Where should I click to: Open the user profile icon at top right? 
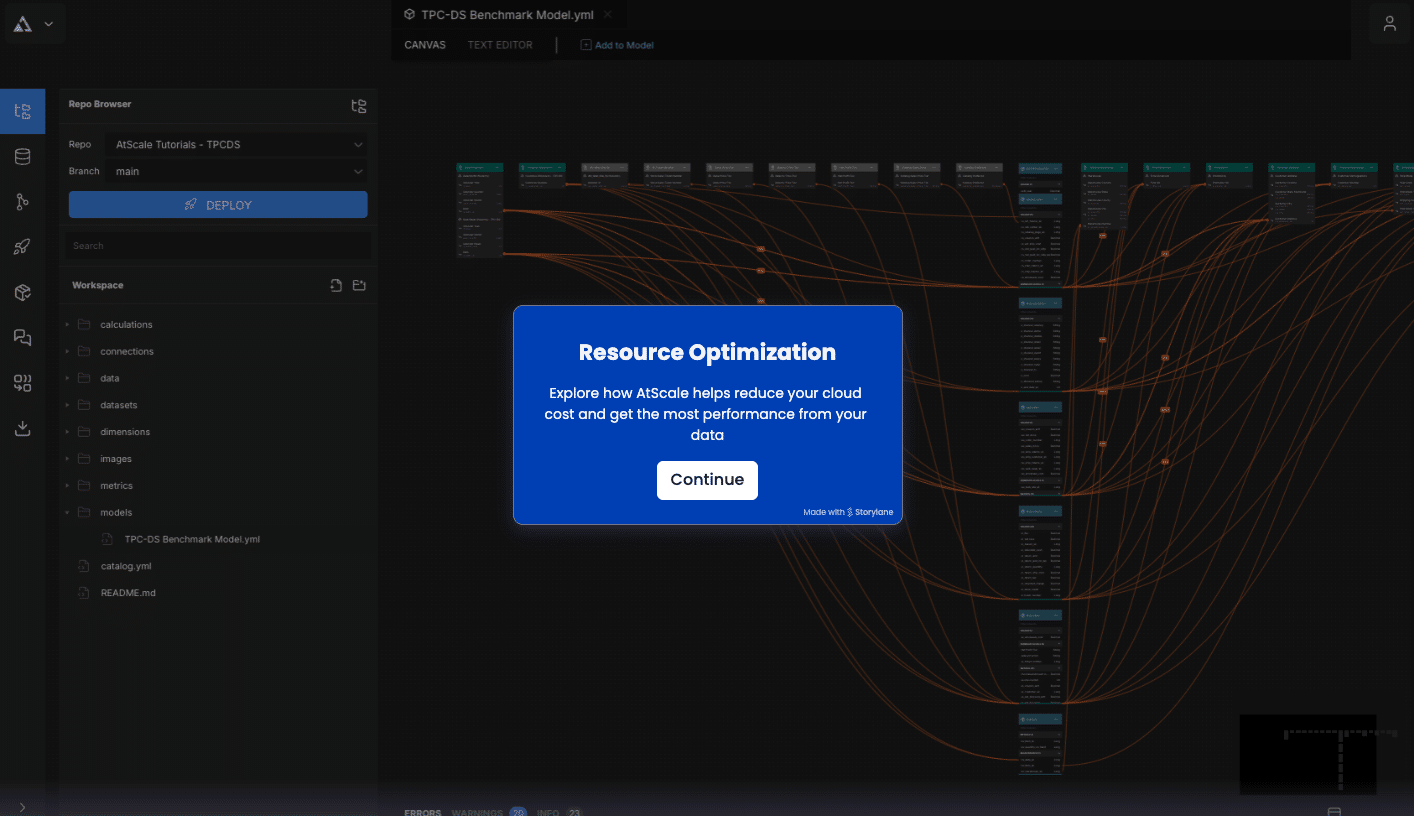coord(1389,23)
